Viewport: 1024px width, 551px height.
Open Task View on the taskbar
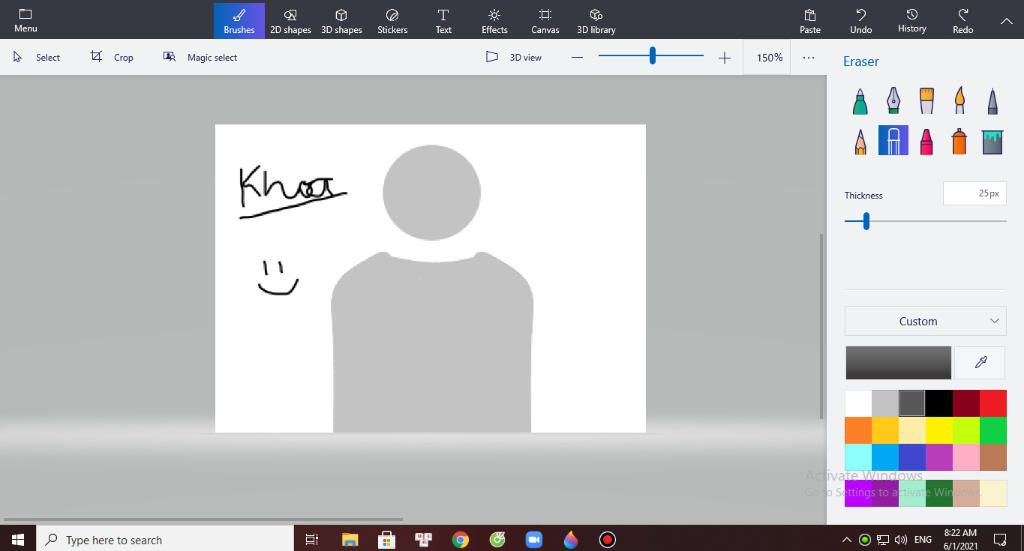[312, 539]
